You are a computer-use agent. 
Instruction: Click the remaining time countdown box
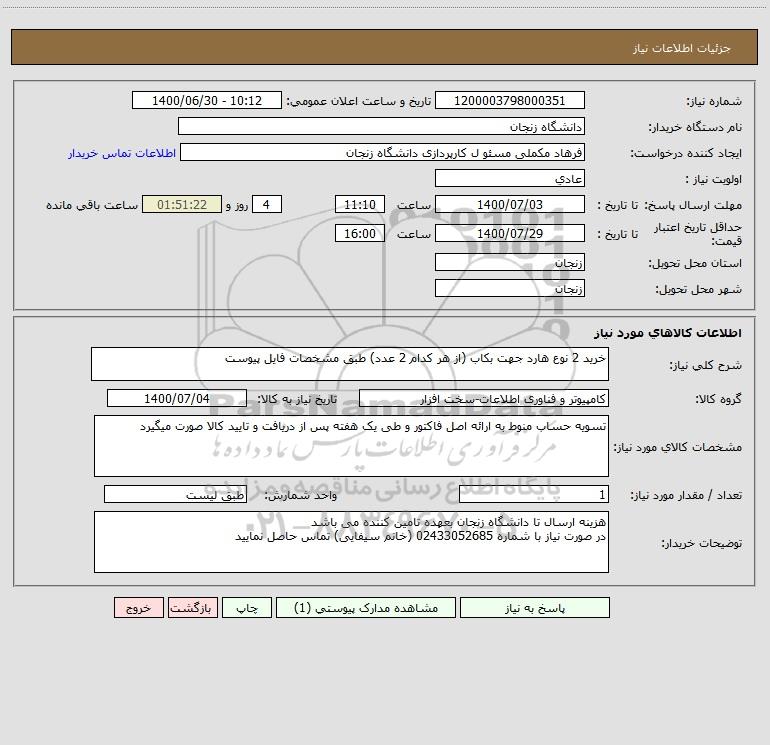tap(182, 204)
